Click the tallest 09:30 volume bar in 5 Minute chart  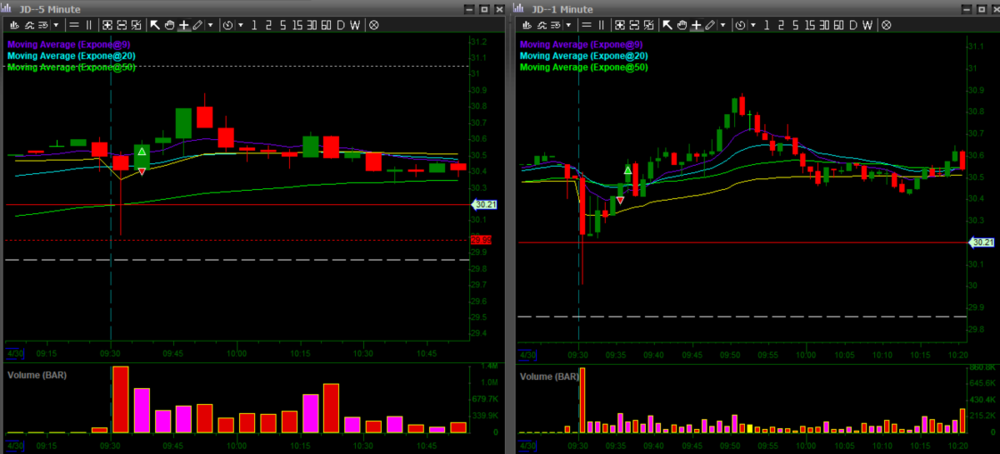point(120,399)
